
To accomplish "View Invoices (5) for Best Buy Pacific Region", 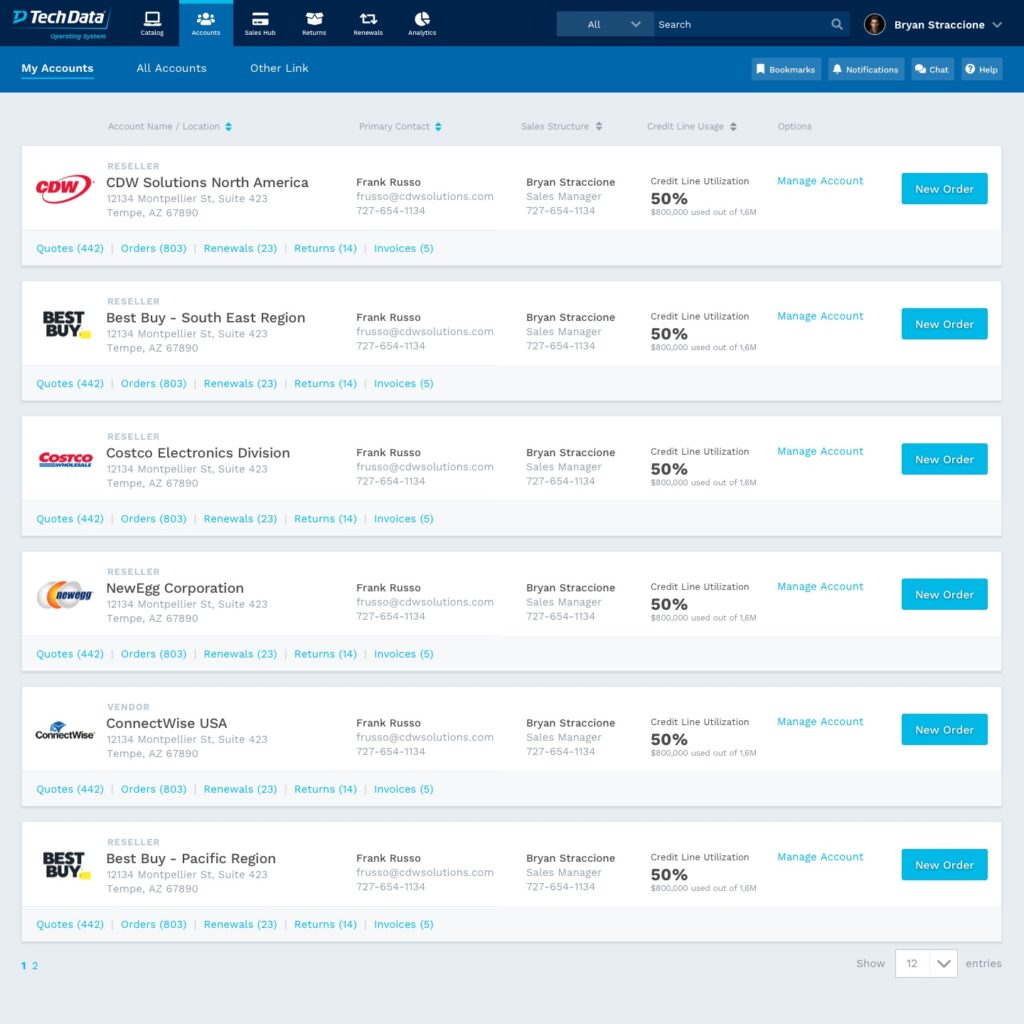I will pyautogui.click(x=404, y=924).
